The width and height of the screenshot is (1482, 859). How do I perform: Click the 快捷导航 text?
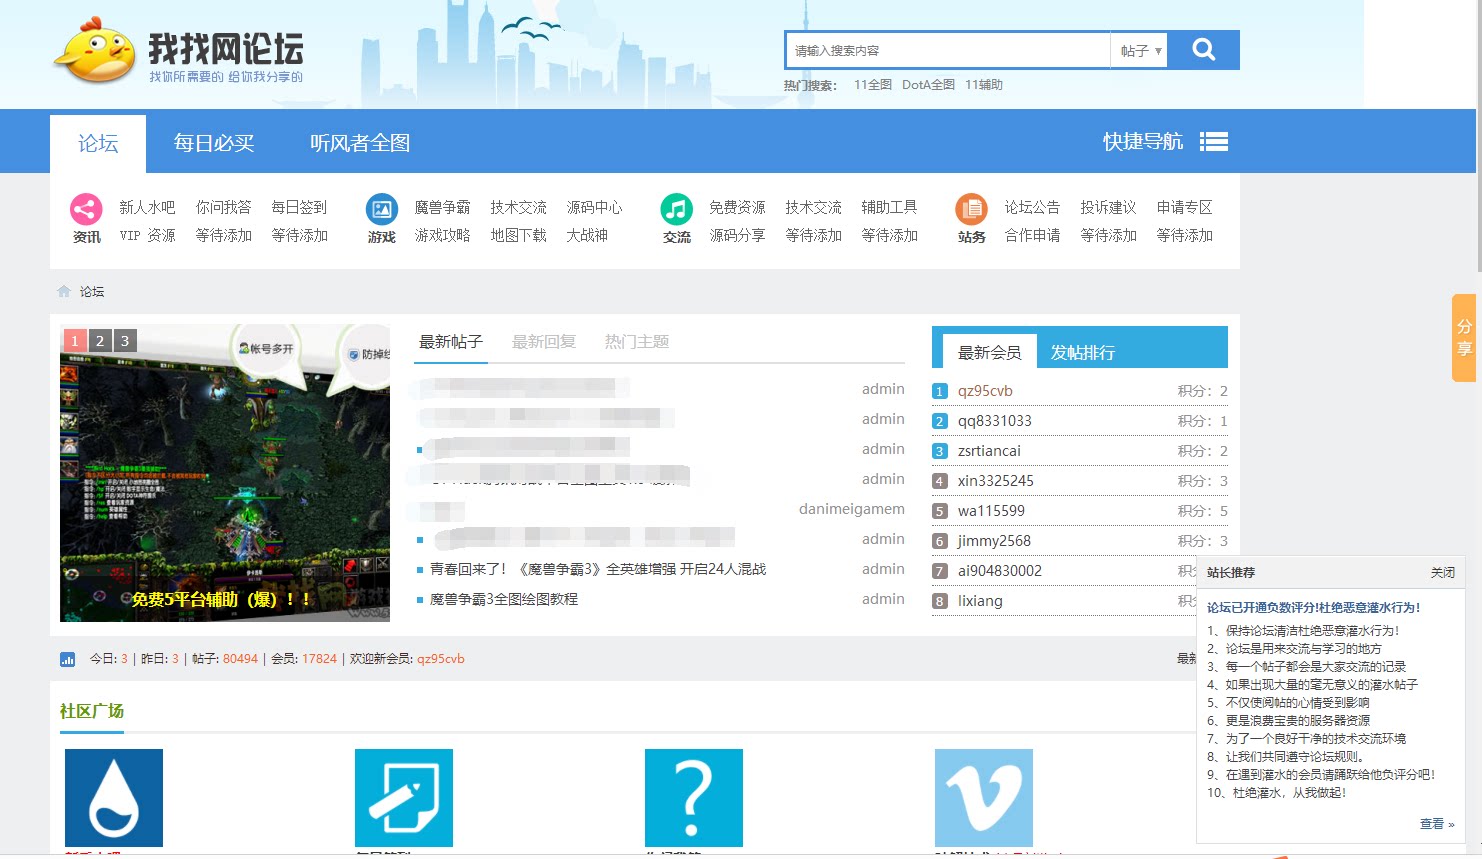(1143, 142)
